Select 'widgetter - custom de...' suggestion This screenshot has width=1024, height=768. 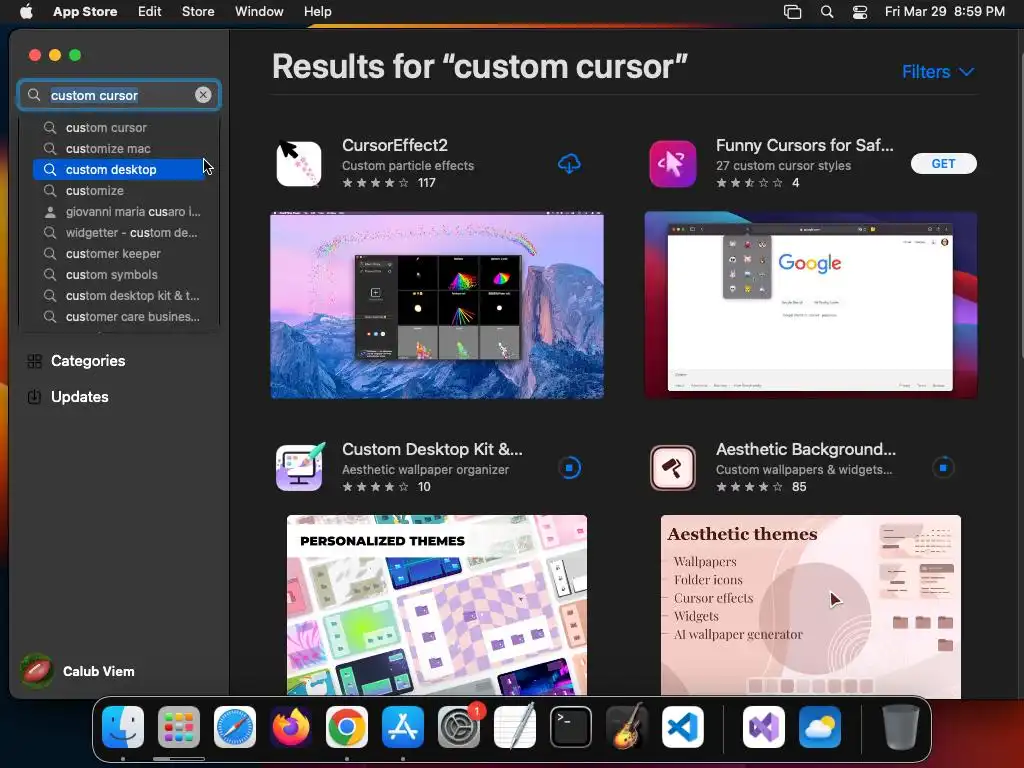click(119, 232)
